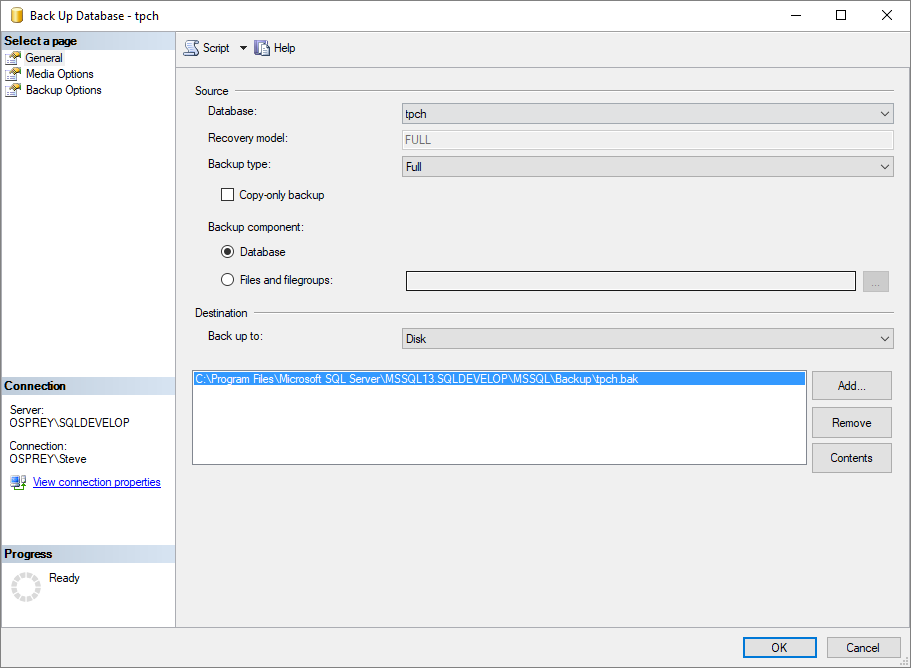This screenshot has width=911, height=668.
Task: Select the Database backup component radio
Action: pos(227,252)
